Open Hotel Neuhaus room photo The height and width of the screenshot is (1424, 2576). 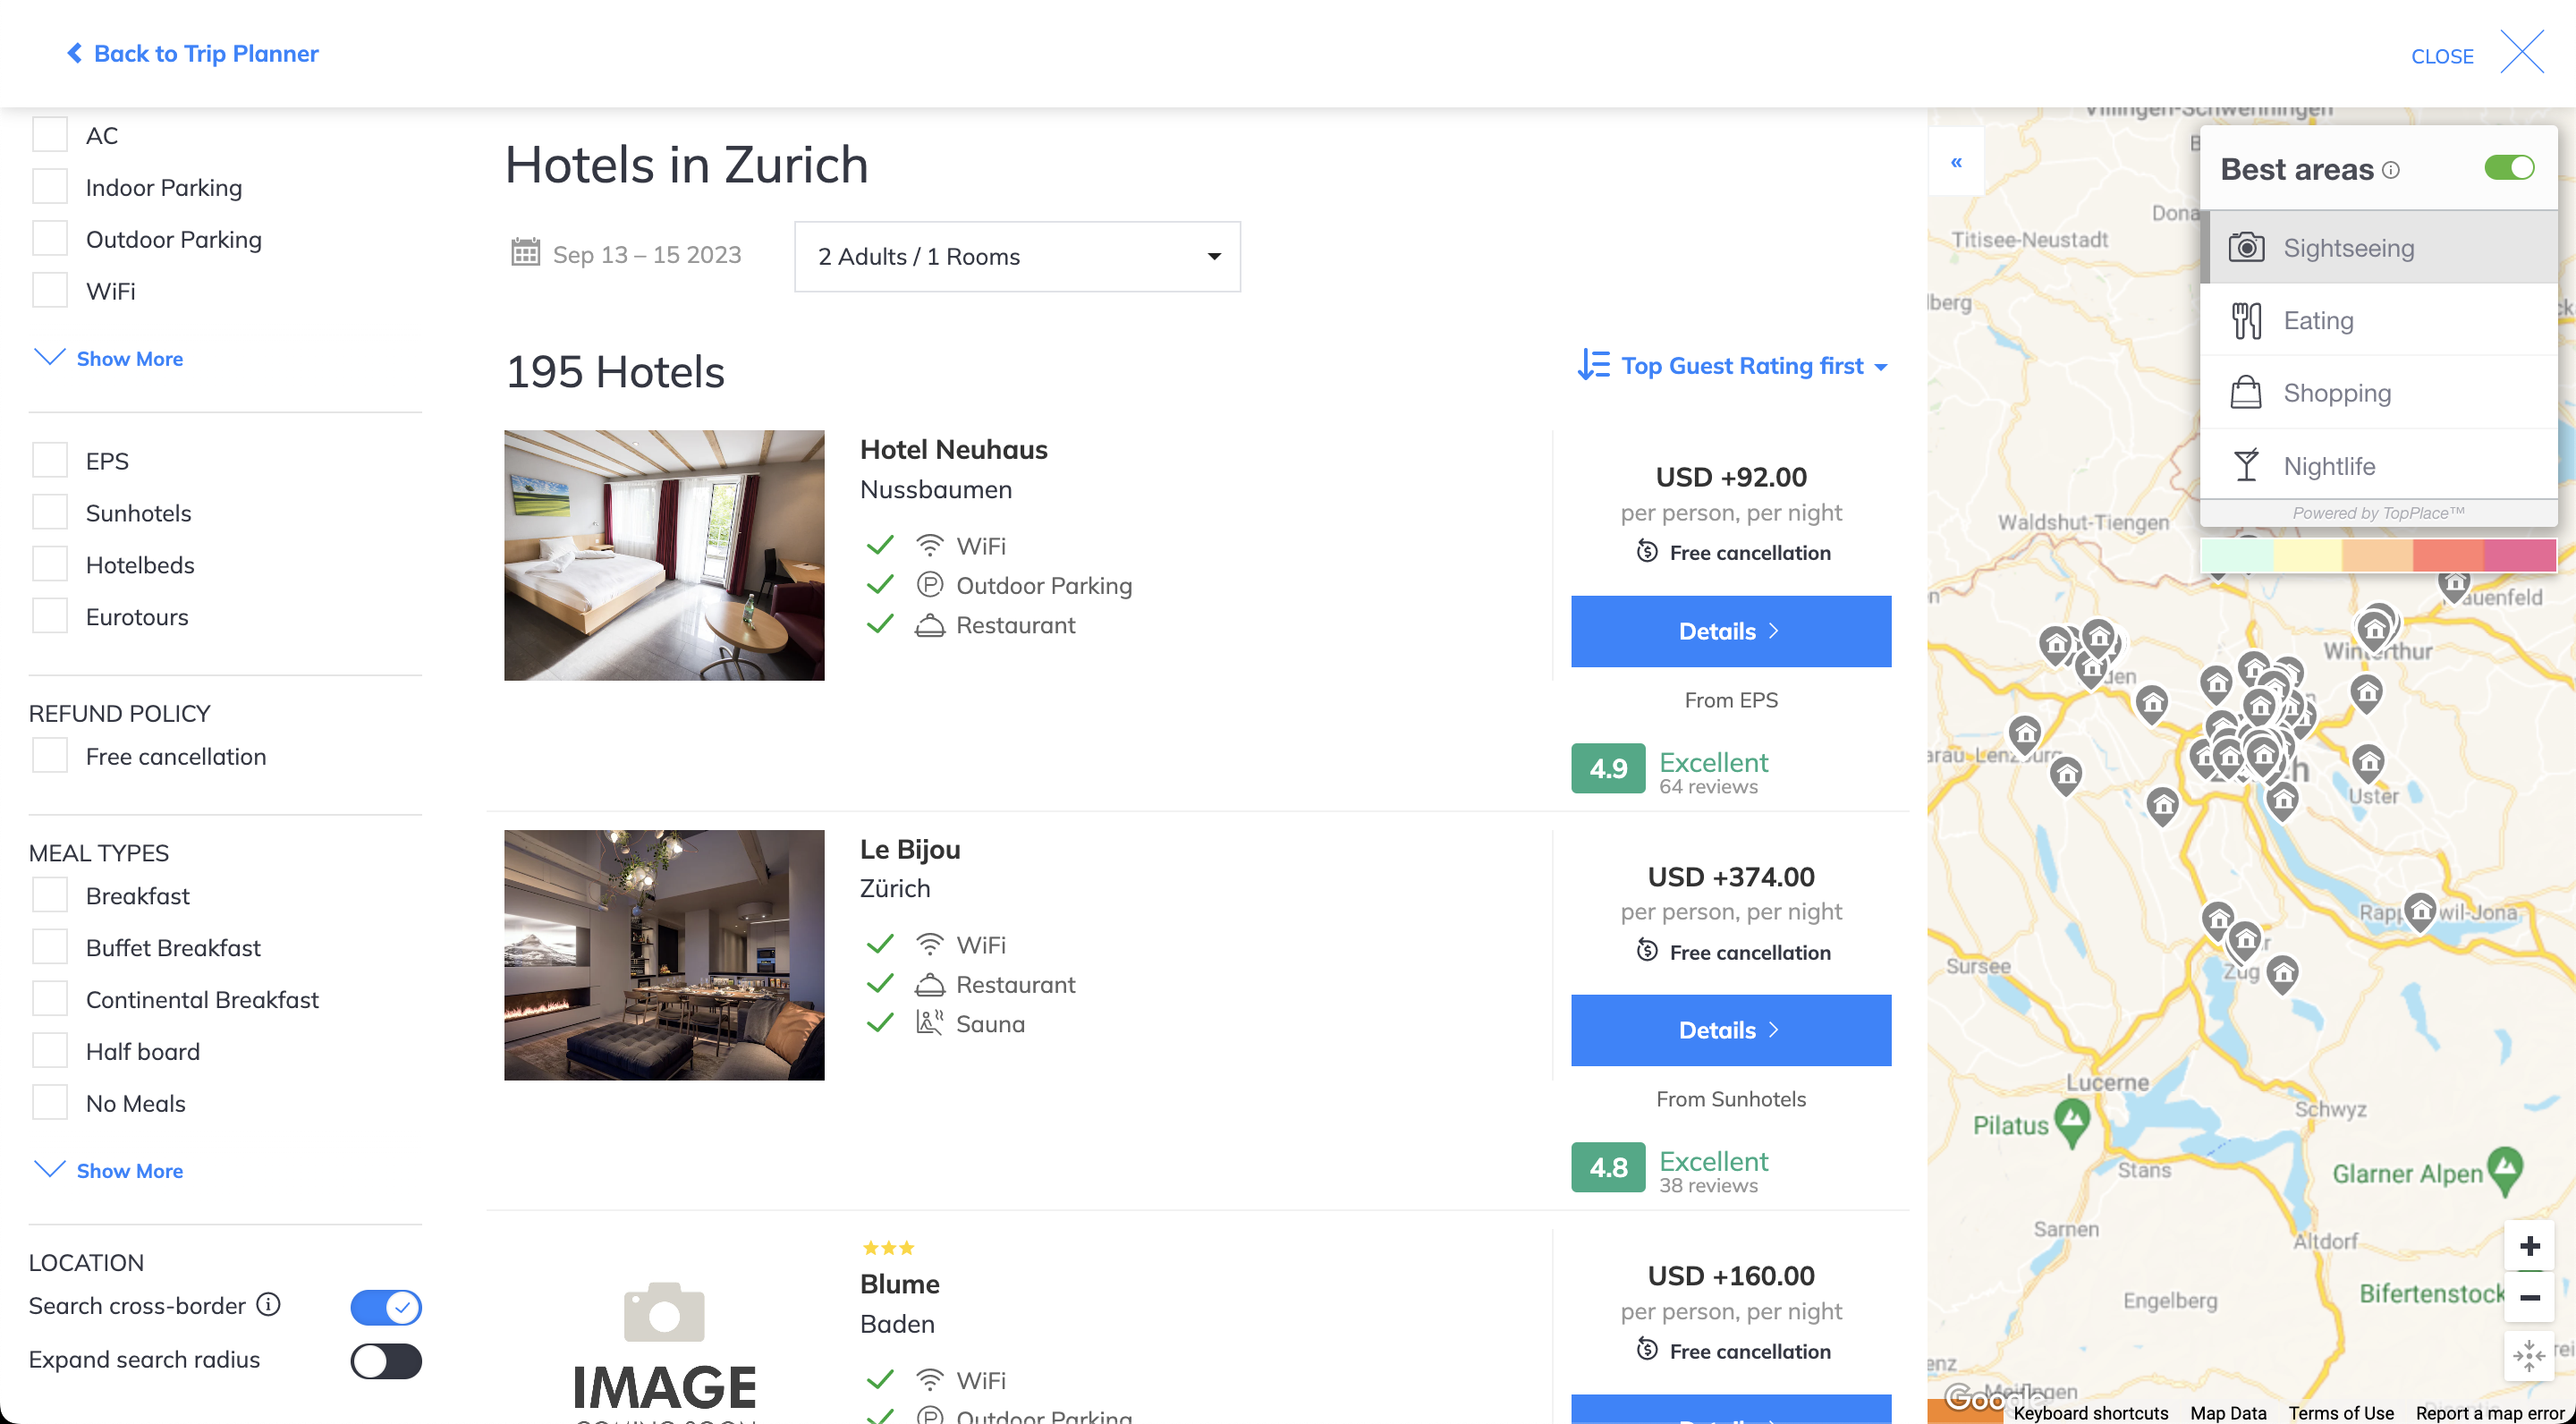664,555
